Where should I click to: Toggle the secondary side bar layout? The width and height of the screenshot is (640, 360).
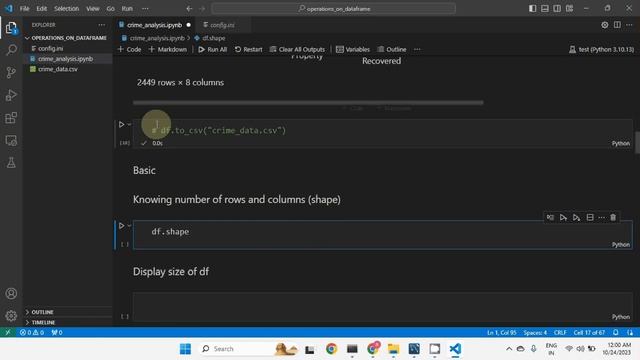coord(557,8)
